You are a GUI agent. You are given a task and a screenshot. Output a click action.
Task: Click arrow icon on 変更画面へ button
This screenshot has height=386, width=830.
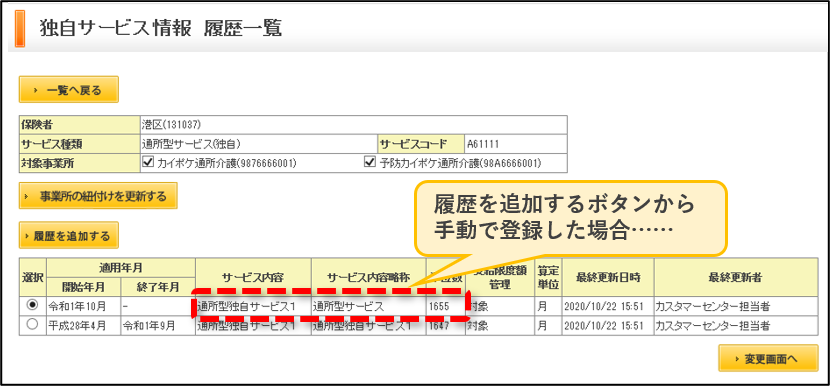click(x=737, y=359)
